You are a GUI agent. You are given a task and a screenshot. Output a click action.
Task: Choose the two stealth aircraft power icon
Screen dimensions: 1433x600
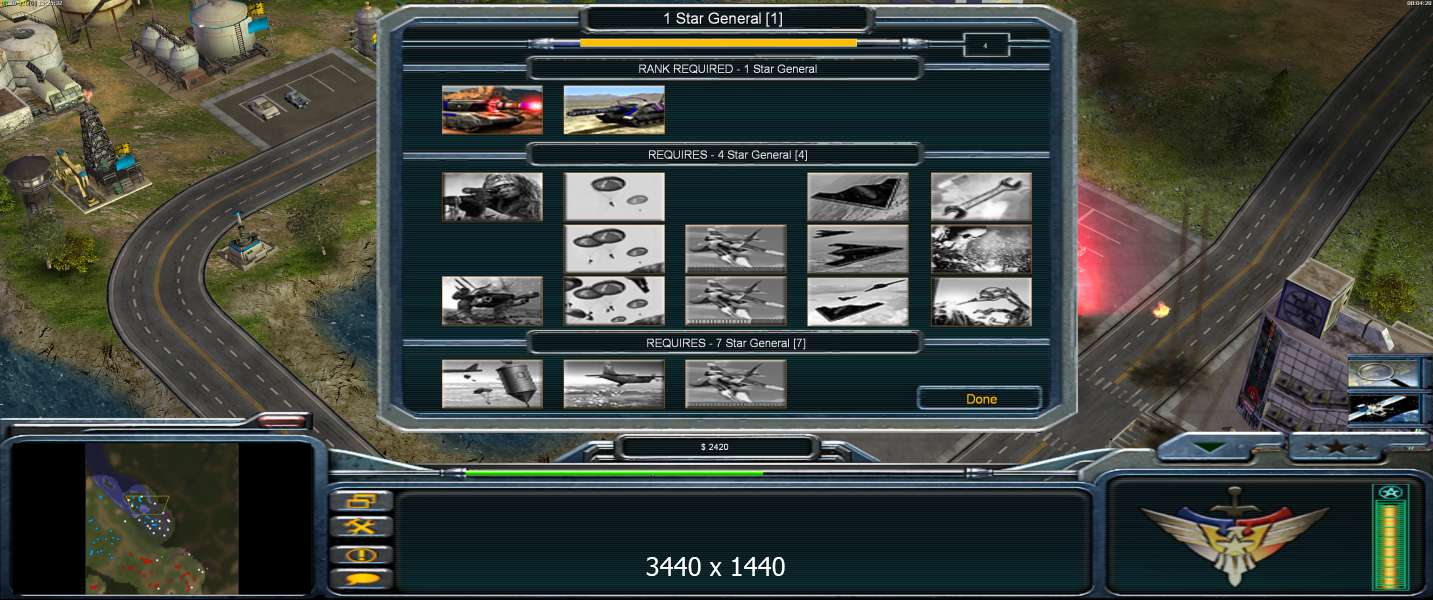click(x=858, y=249)
